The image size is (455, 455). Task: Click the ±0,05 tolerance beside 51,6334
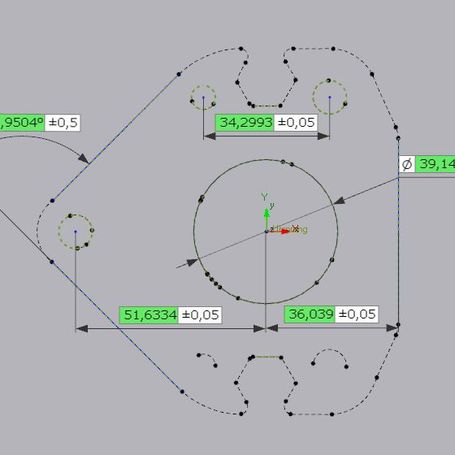[x=200, y=315]
